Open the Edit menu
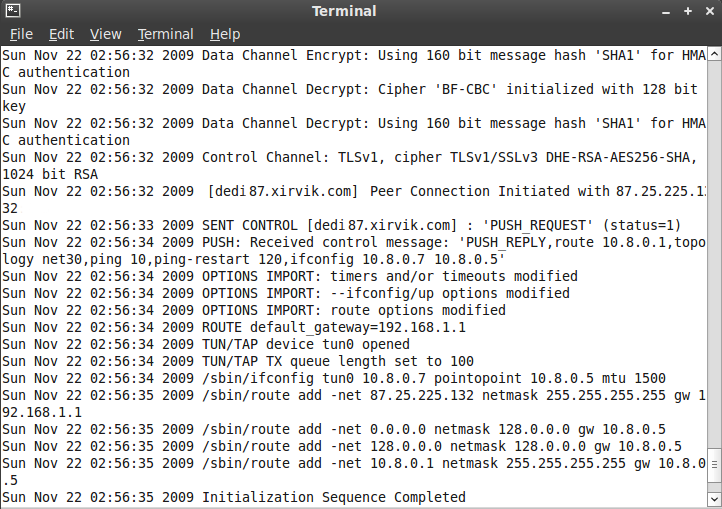The width and height of the screenshot is (722, 509). pos(61,34)
